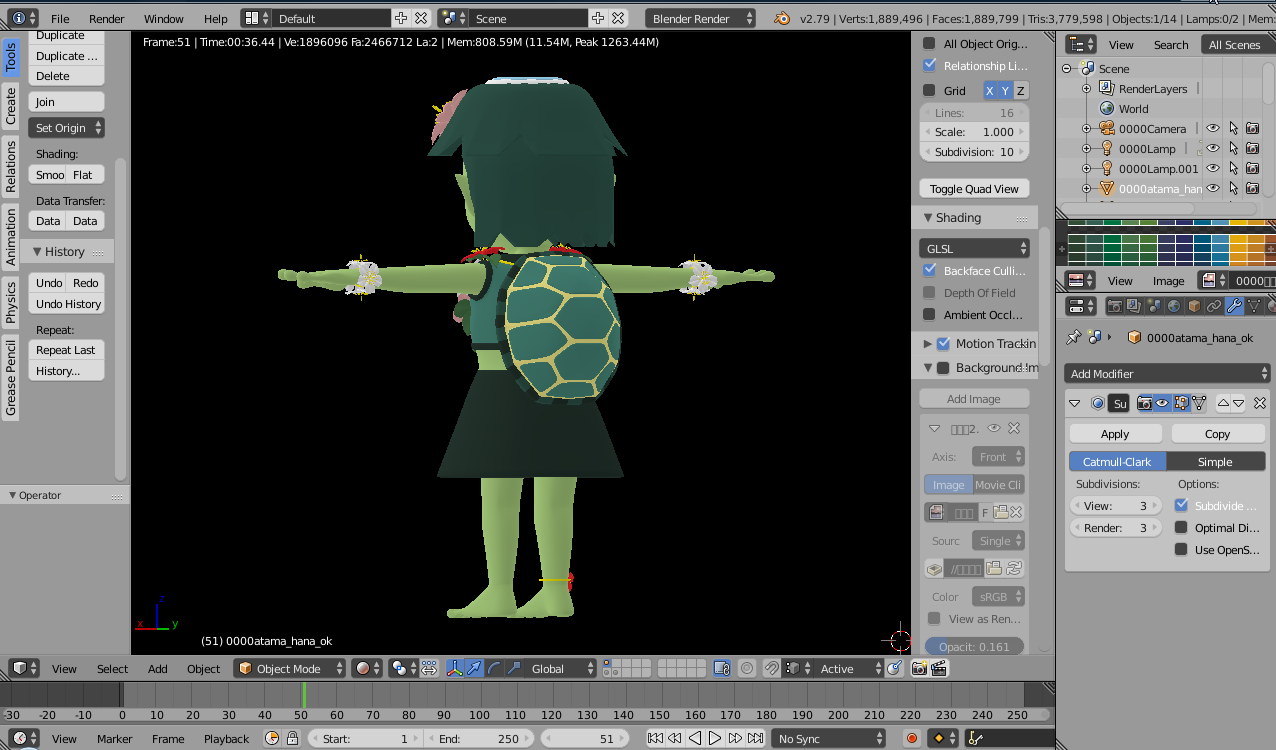Switch to the Create tab in tool shelf
This screenshot has height=750, width=1276.
[x=11, y=106]
